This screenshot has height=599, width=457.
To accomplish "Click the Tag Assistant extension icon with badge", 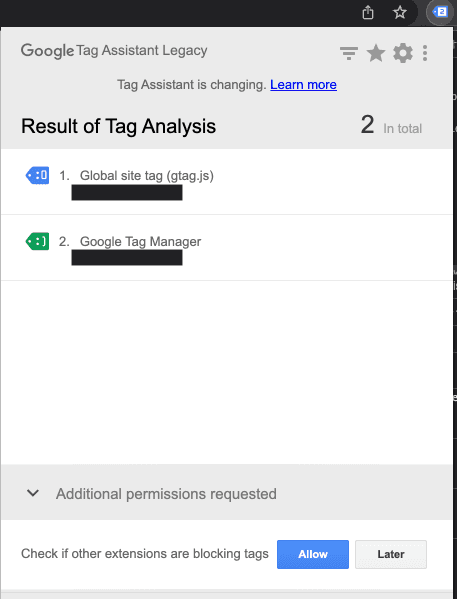I will pyautogui.click(x=439, y=12).
